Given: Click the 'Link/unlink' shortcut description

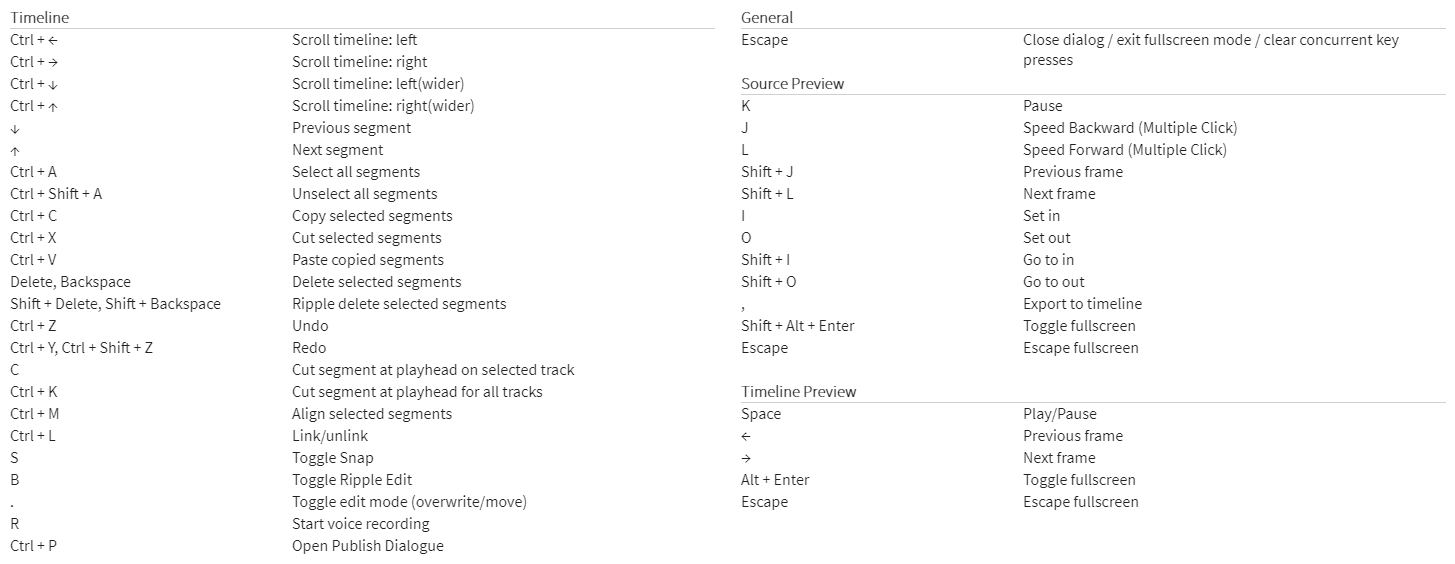Looking at the screenshot, I should 330,436.
